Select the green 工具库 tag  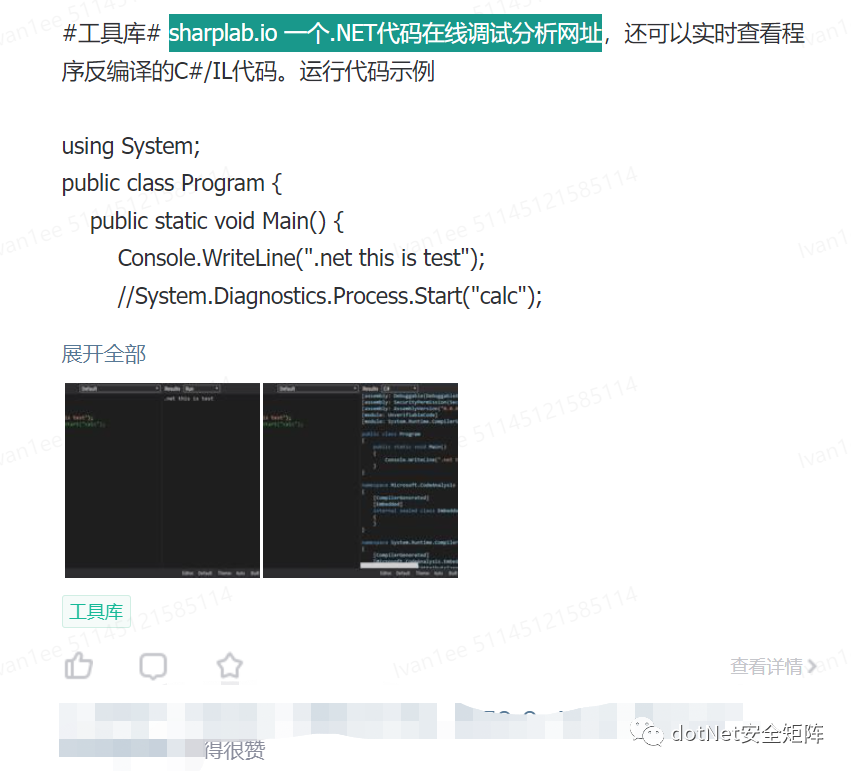click(96, 611)
